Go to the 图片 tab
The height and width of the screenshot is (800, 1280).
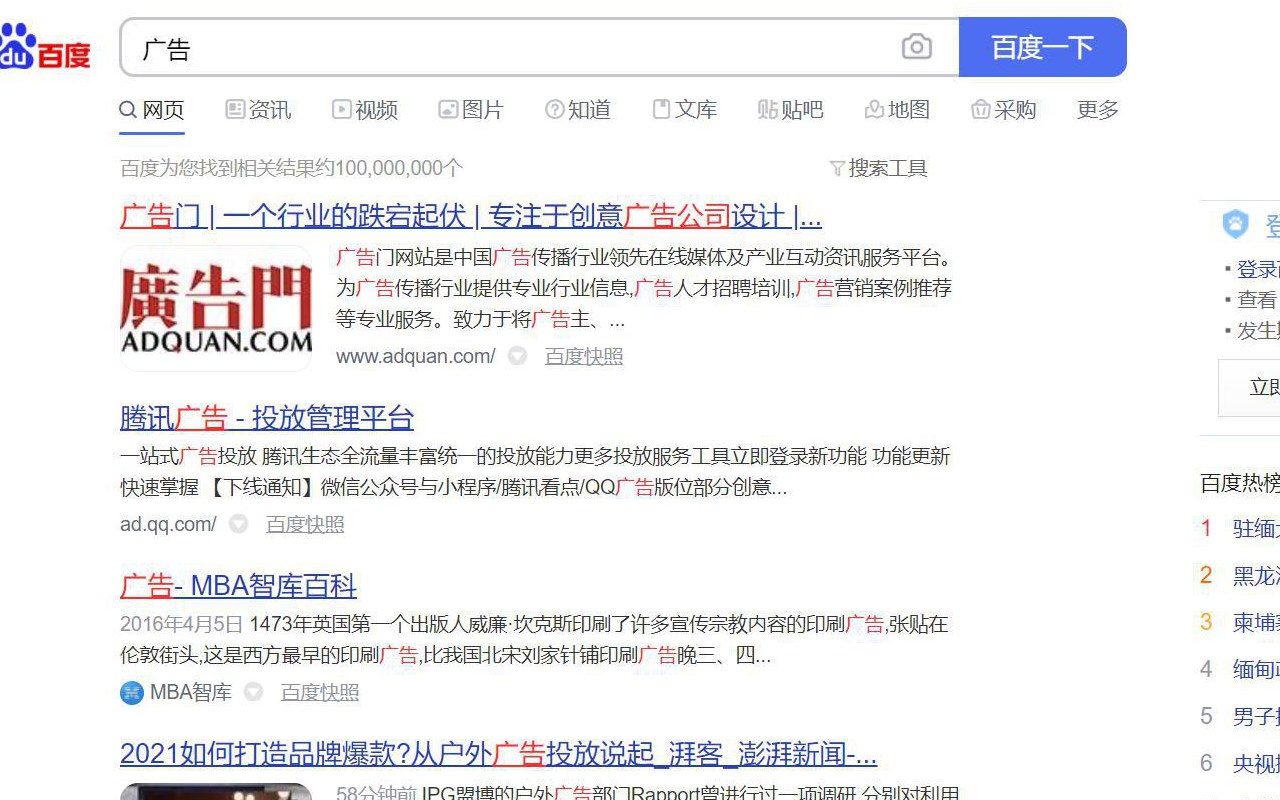point(471,110)
